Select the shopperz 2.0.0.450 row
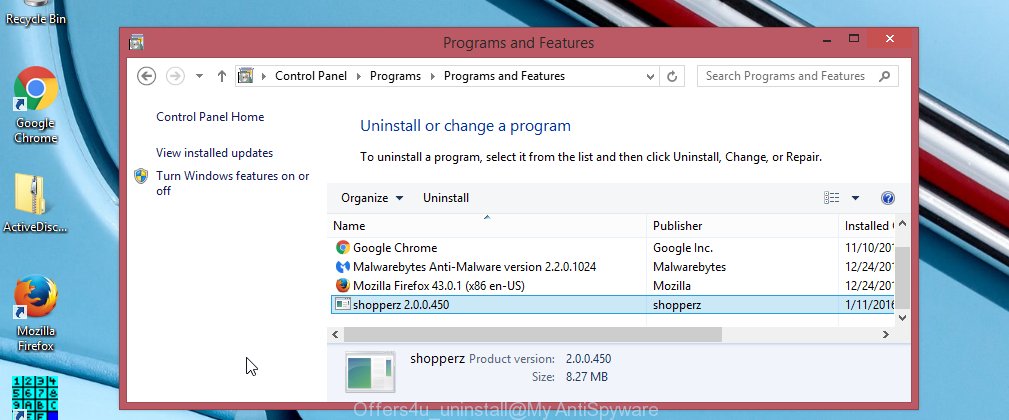The image size is (1009, 420). 611,305
